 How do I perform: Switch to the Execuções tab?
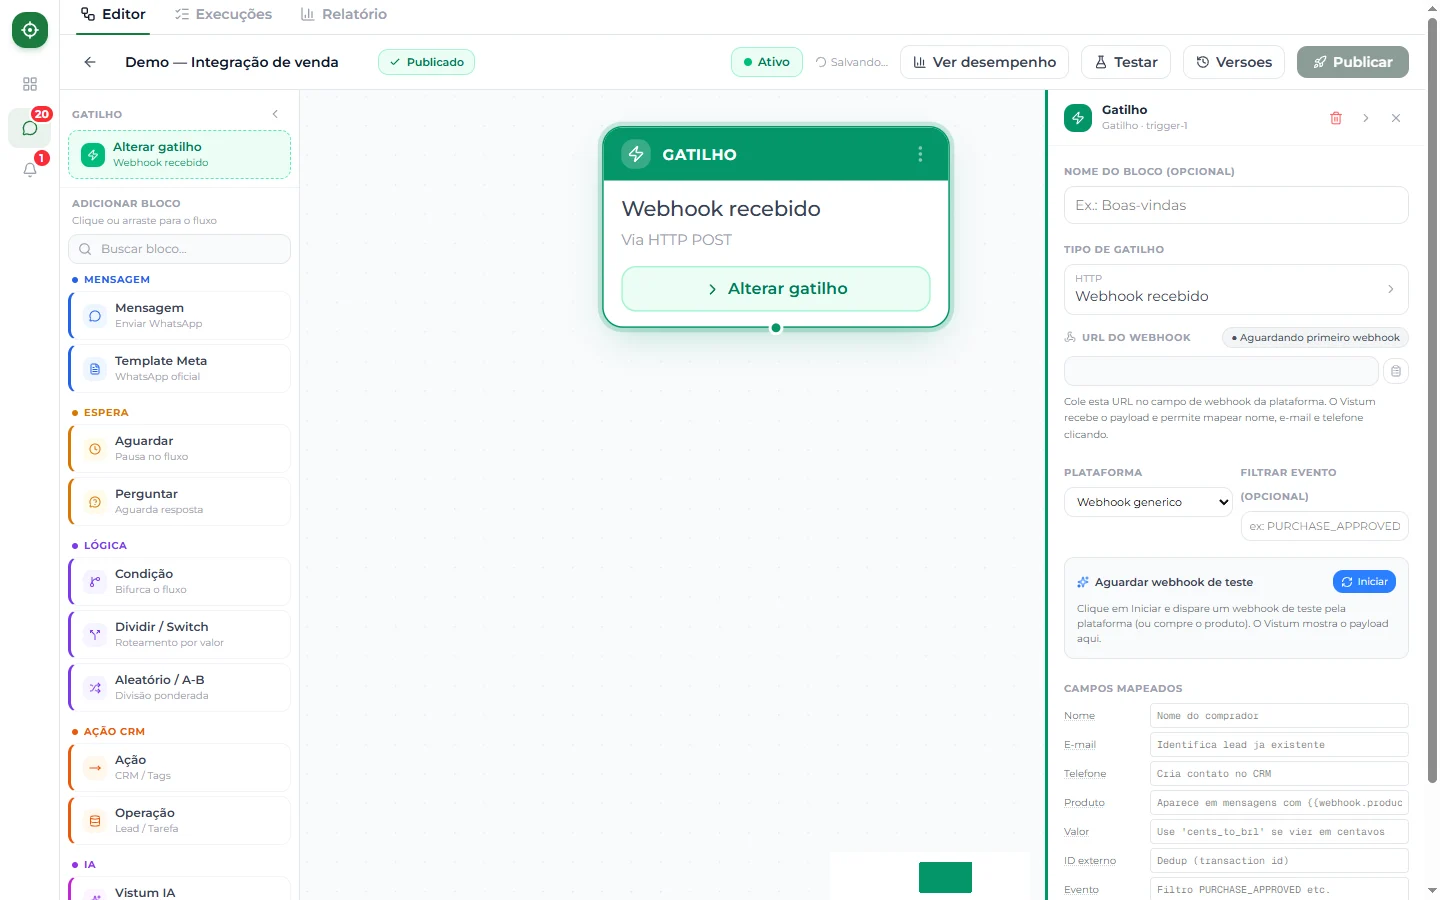point(223,14)
